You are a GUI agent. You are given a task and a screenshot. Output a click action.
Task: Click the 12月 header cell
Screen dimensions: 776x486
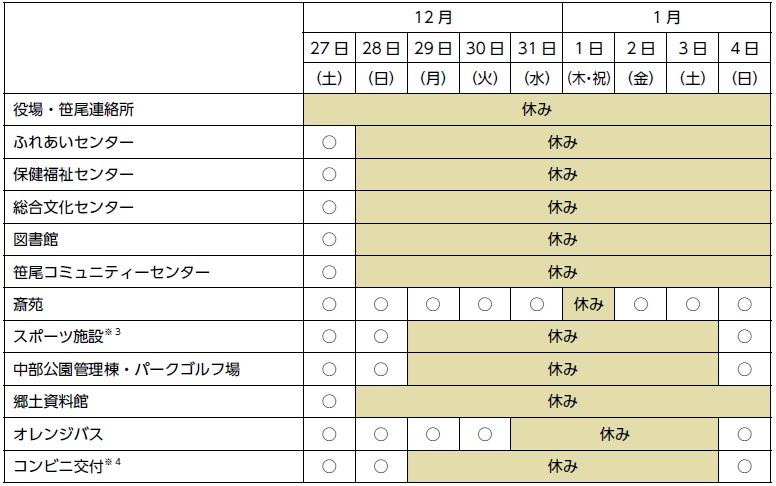[432, 17]
